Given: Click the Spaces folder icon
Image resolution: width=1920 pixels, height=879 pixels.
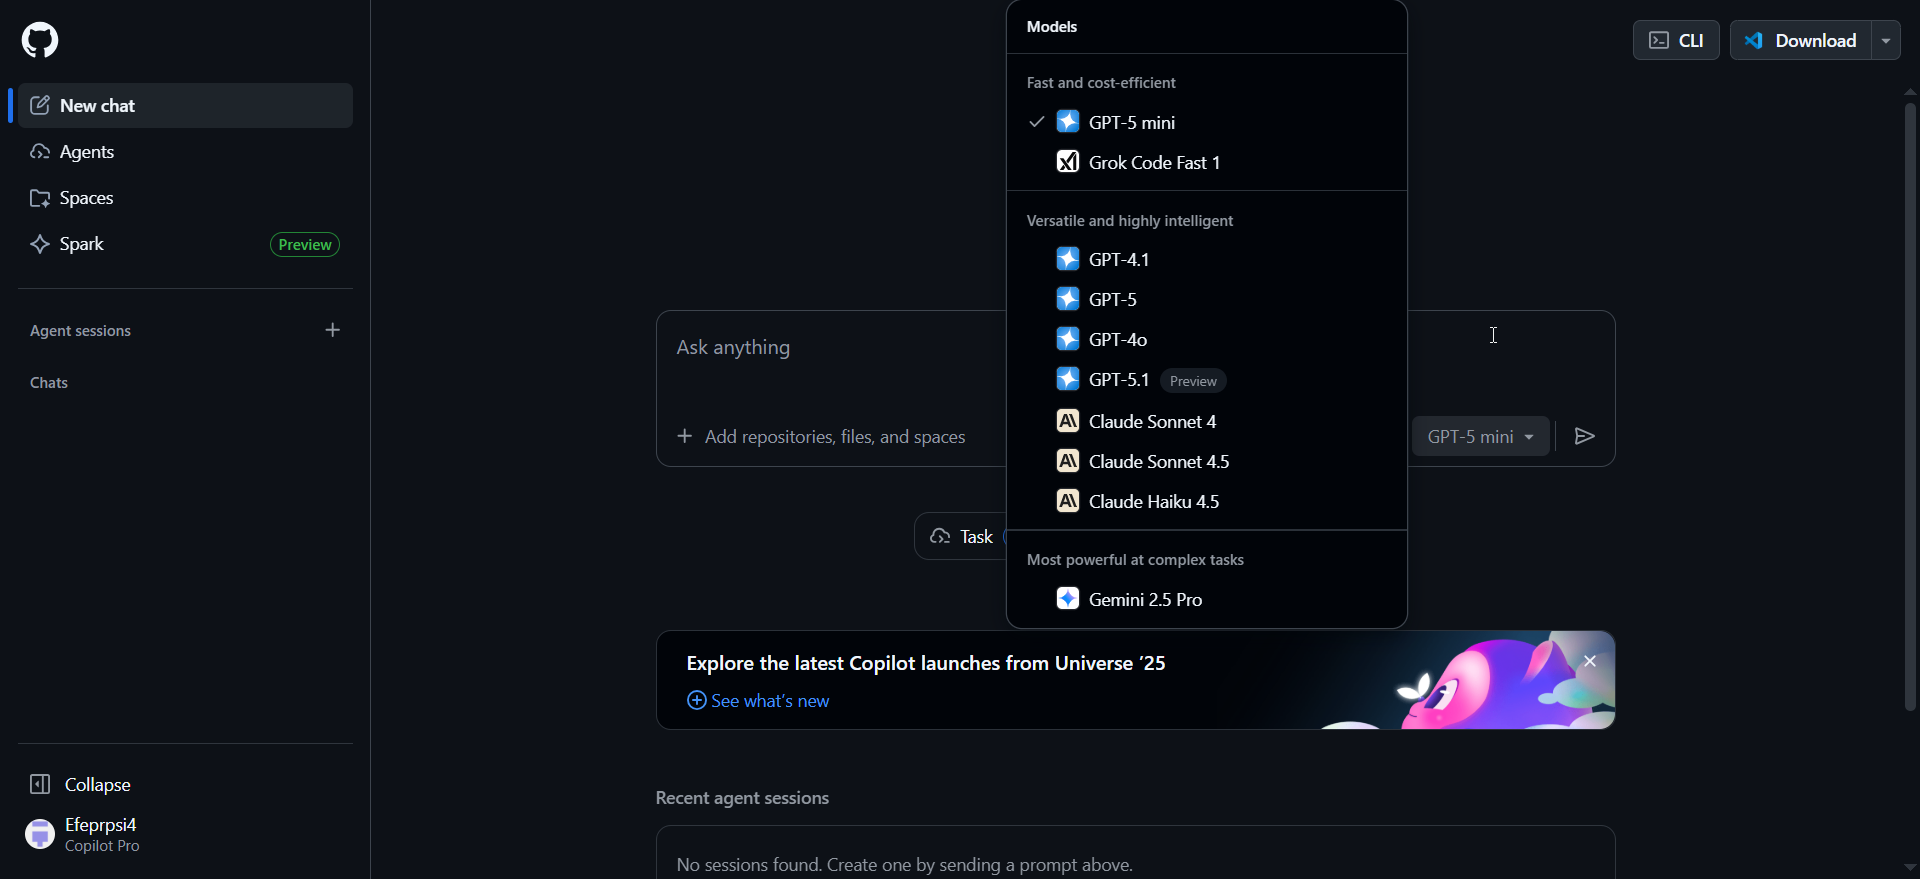Looking at the screenshot, I should 40,198.
